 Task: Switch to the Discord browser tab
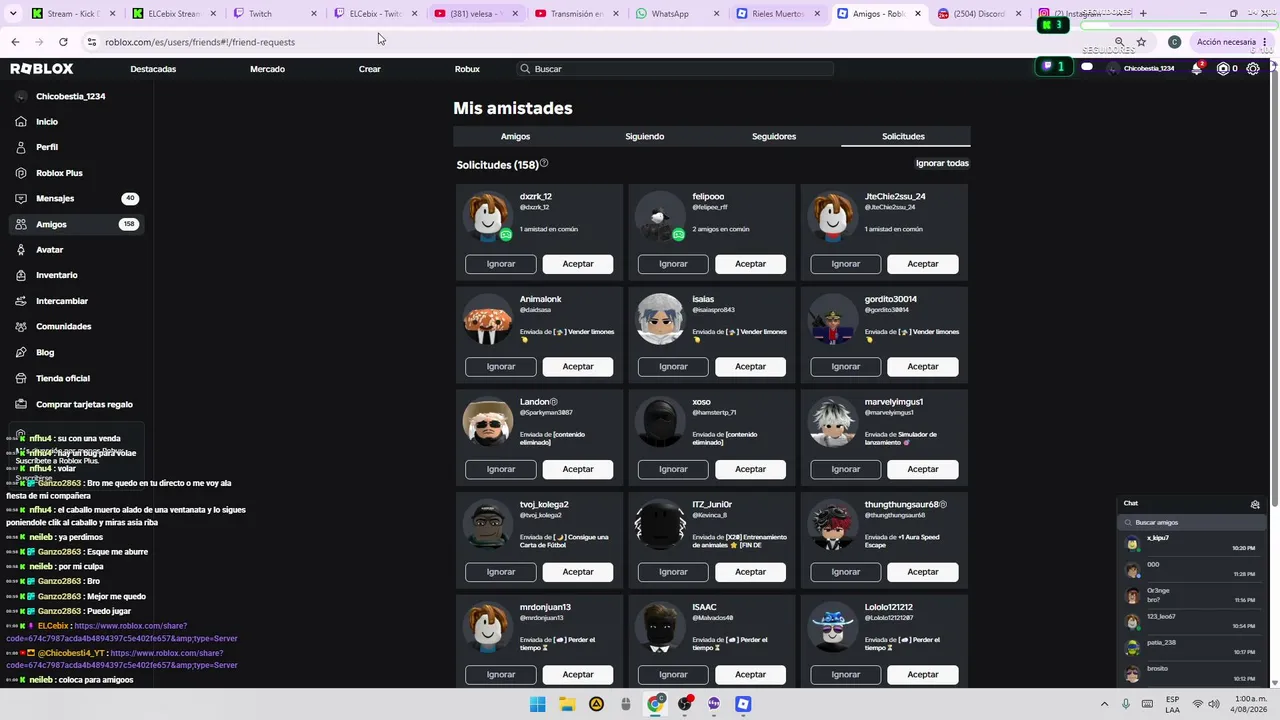(979, 14)
